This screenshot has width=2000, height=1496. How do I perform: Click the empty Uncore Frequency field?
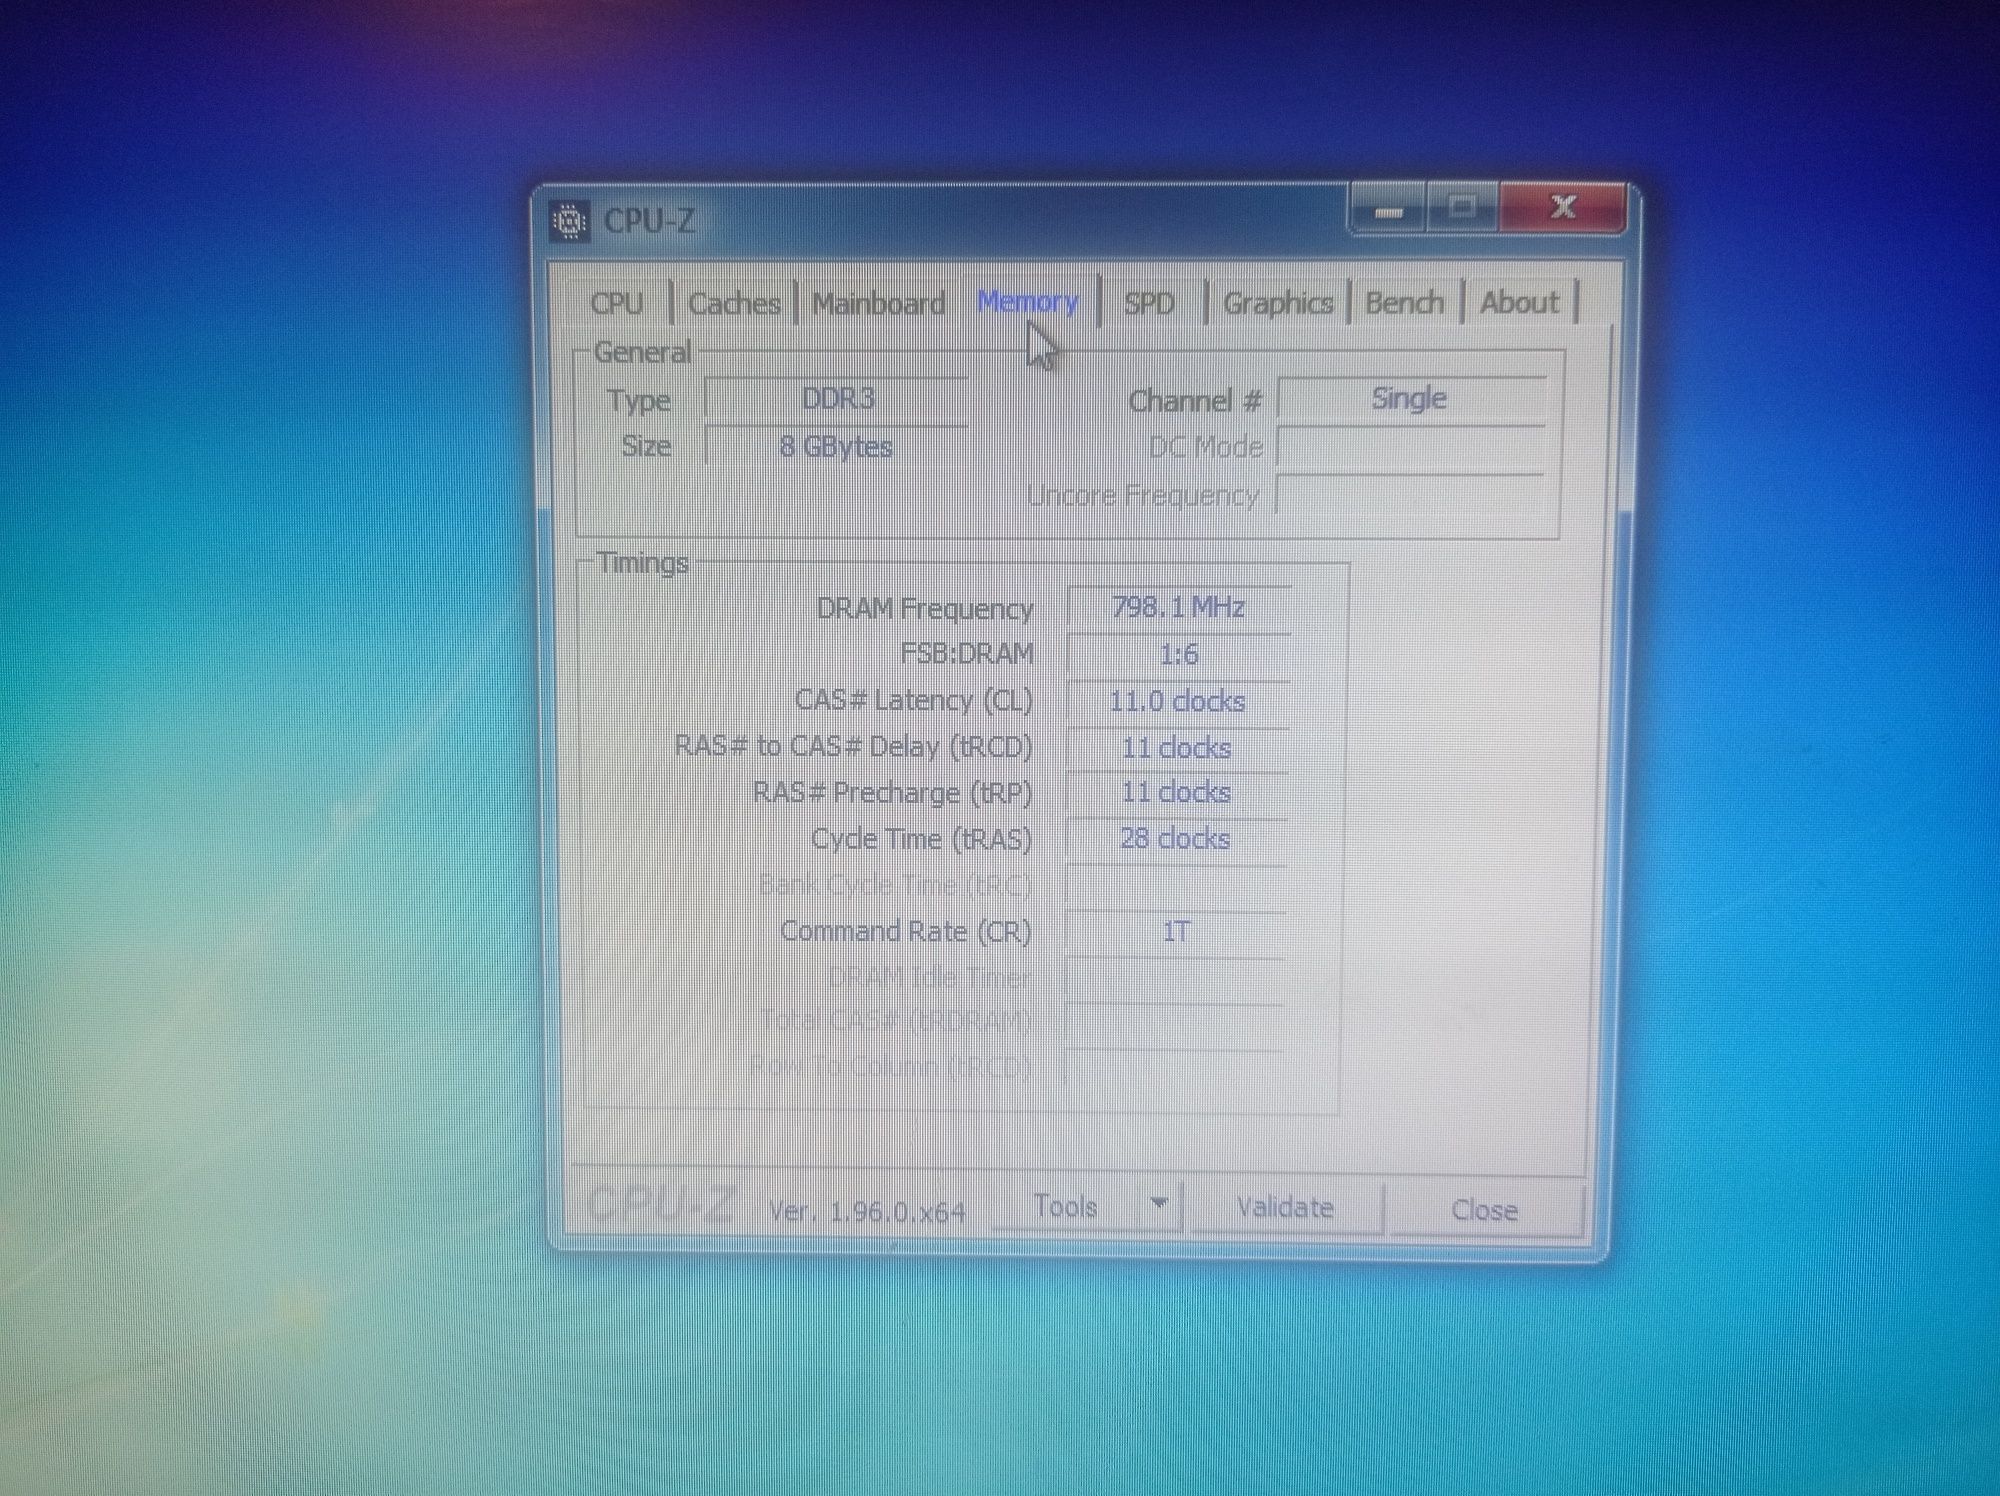coord(1411,495)
